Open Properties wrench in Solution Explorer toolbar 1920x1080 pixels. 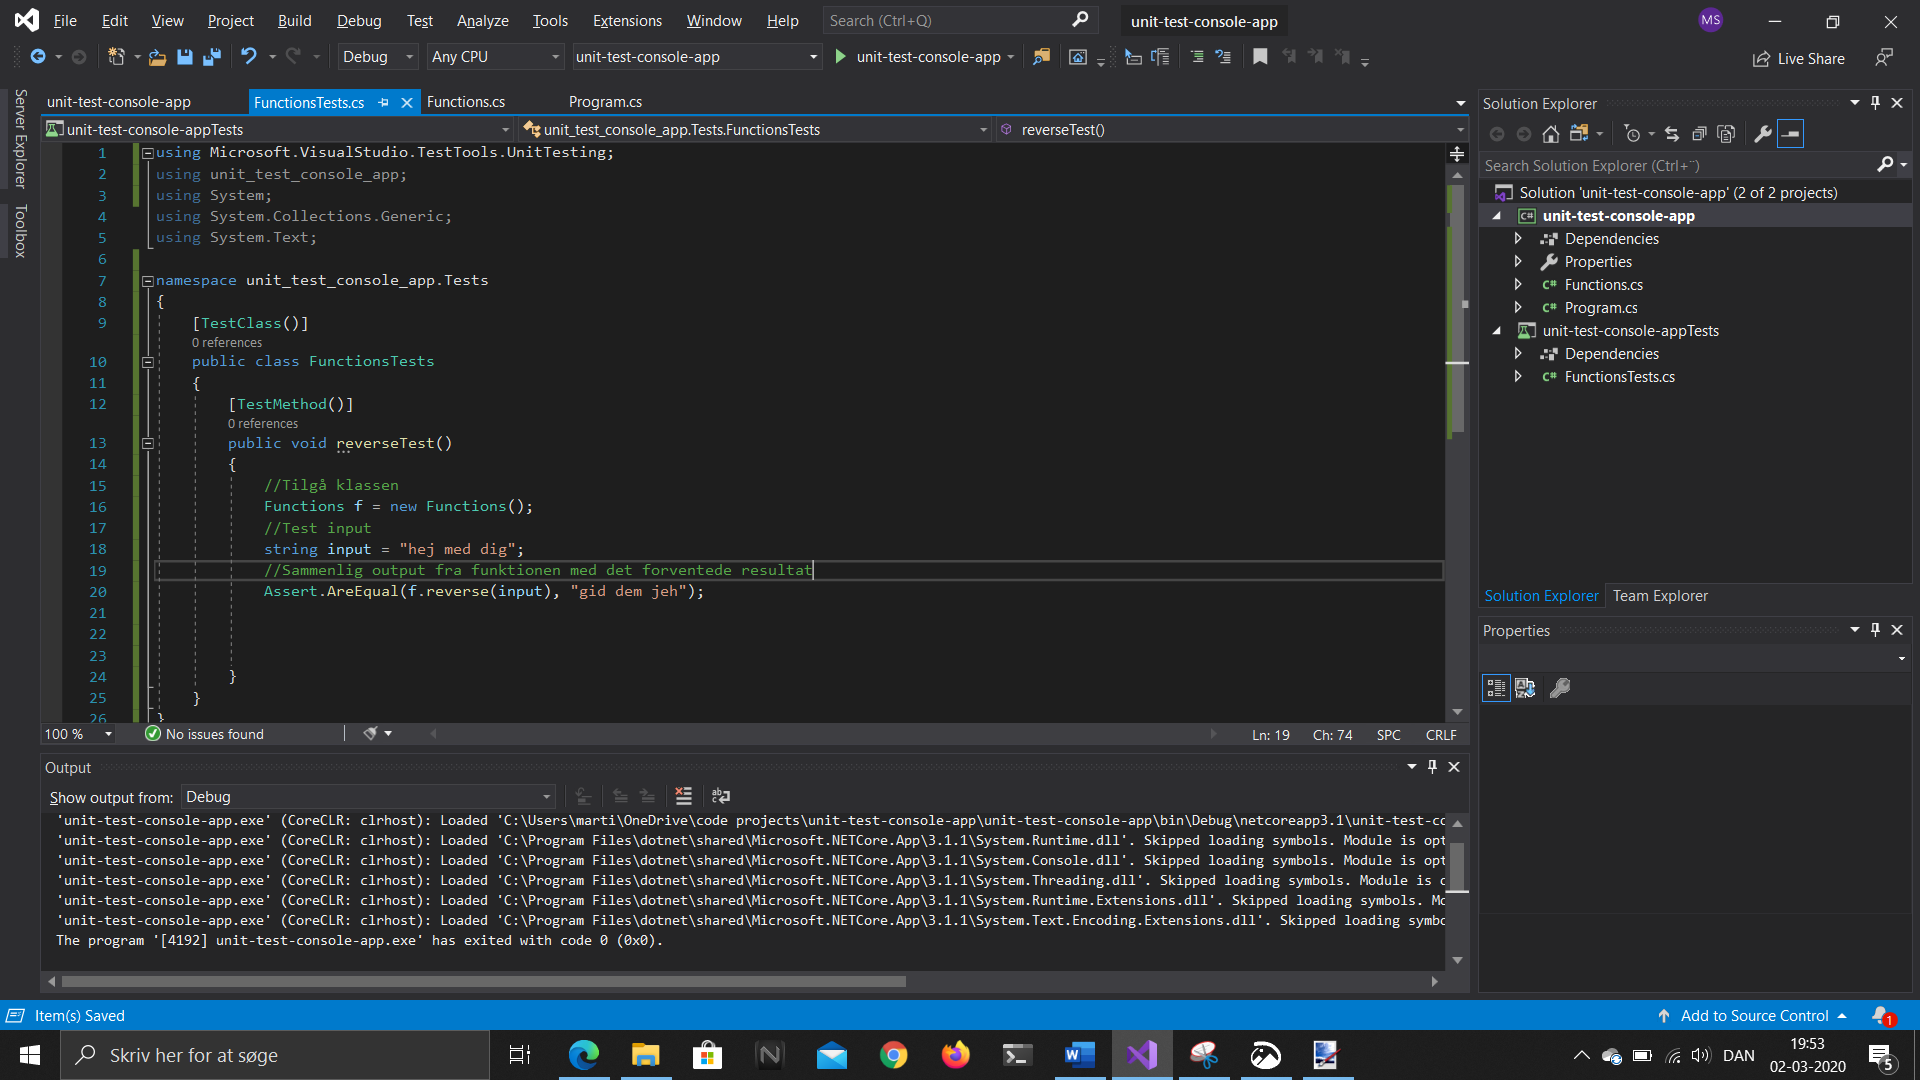(1763, 134)
